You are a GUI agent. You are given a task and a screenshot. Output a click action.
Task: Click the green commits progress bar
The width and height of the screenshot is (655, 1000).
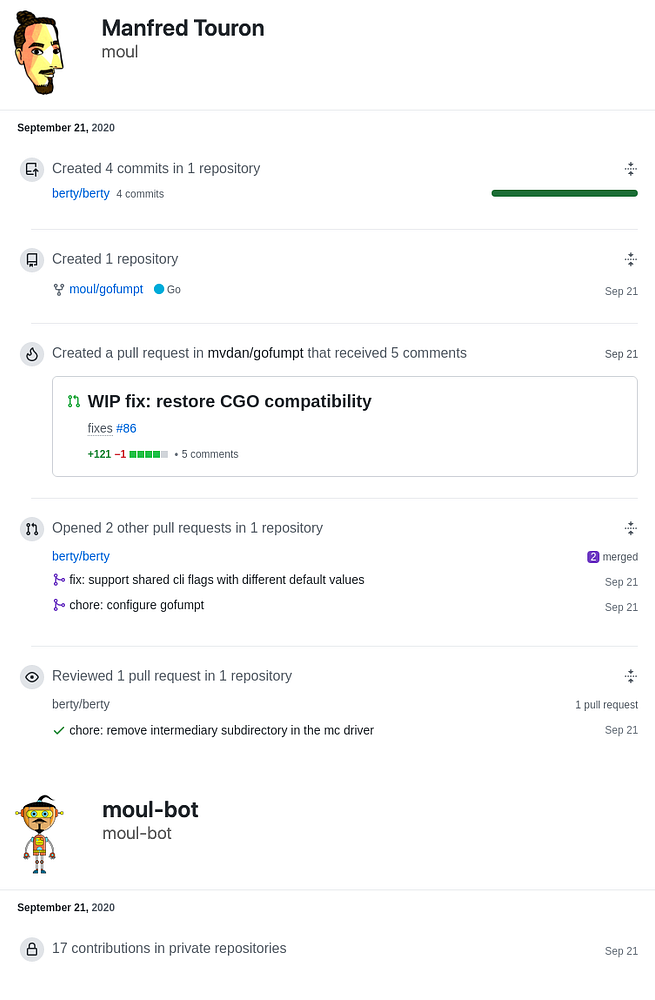click(564, 193)
